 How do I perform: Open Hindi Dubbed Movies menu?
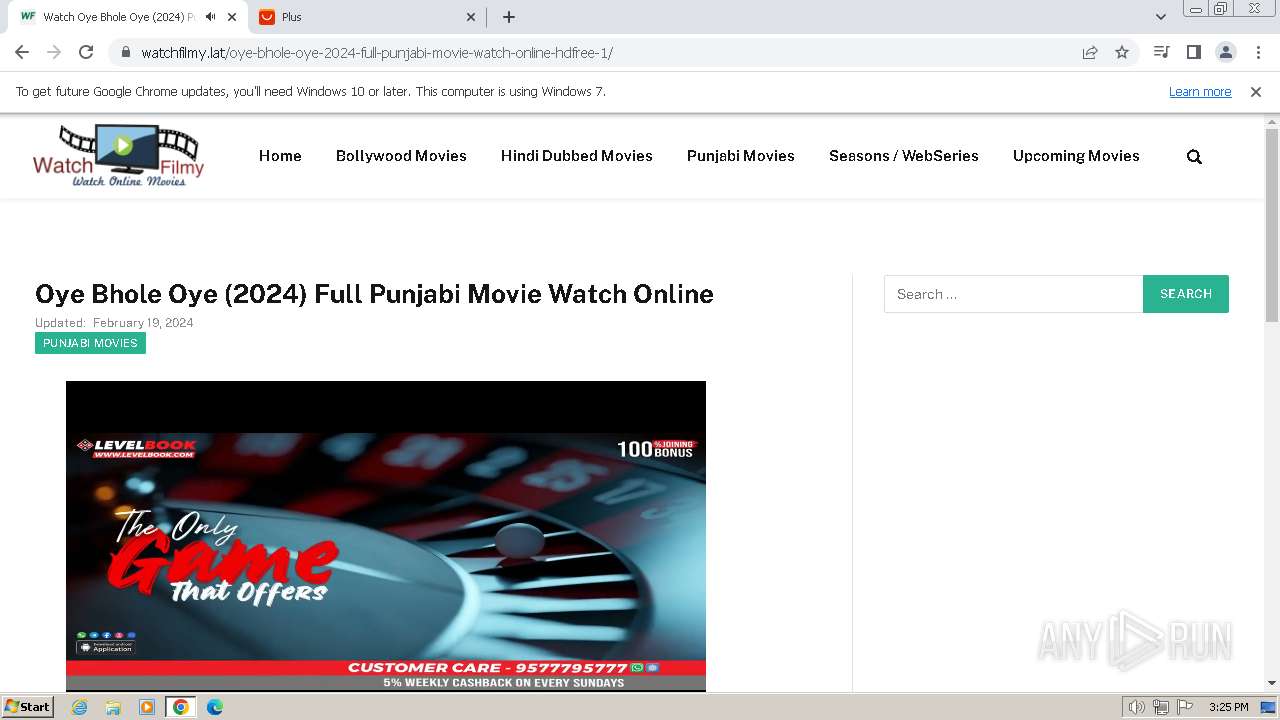pyautogui.click(x=577, y=156)
